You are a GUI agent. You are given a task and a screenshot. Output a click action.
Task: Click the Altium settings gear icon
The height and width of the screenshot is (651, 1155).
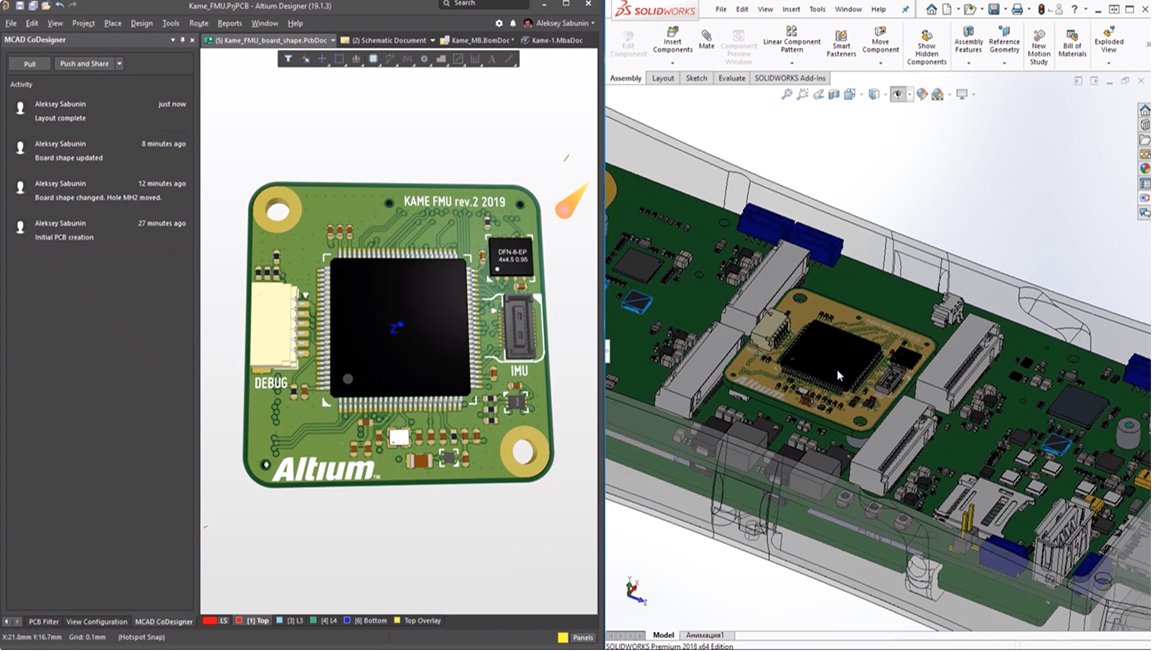(499, 23)
